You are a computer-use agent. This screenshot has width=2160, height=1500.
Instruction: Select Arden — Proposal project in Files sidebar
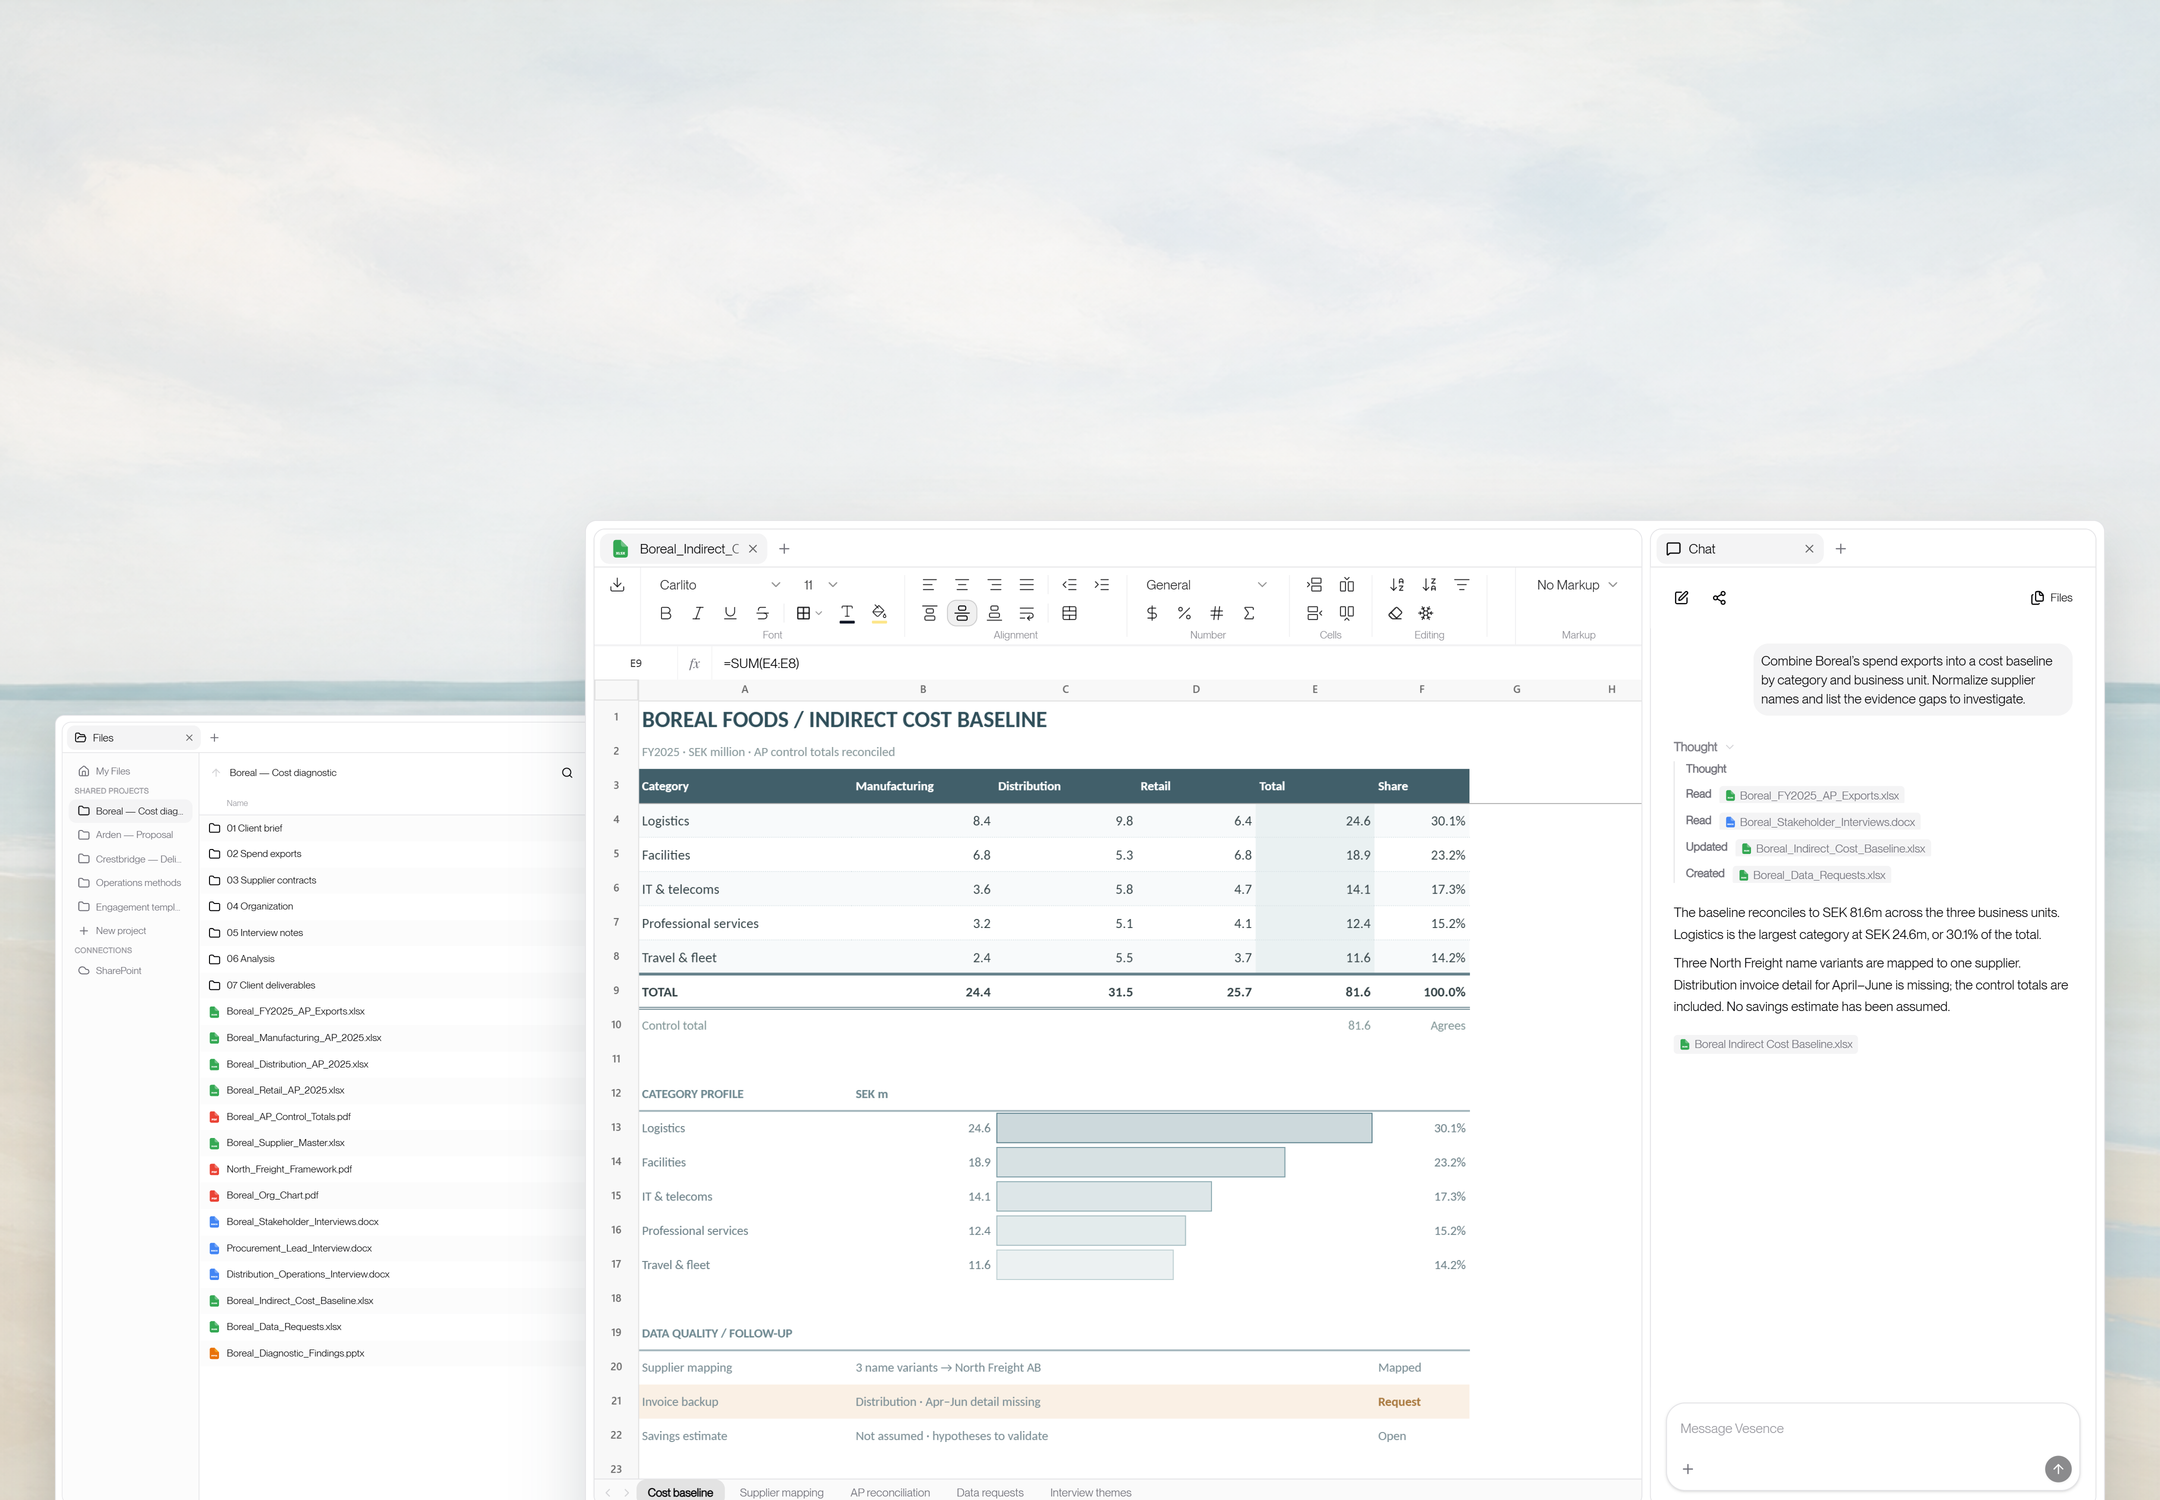[x=133, y=835]
